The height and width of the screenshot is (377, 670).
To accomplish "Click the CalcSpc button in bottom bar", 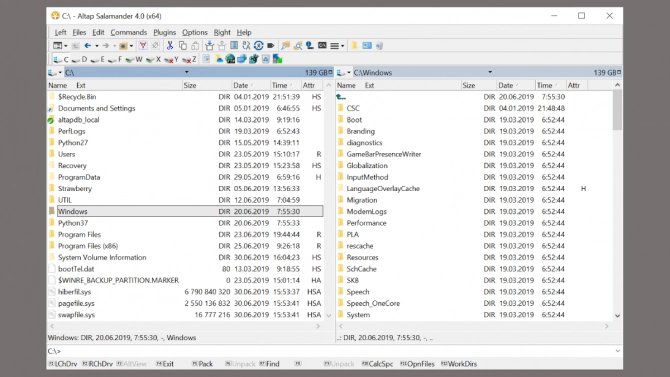I will point(377,364).
